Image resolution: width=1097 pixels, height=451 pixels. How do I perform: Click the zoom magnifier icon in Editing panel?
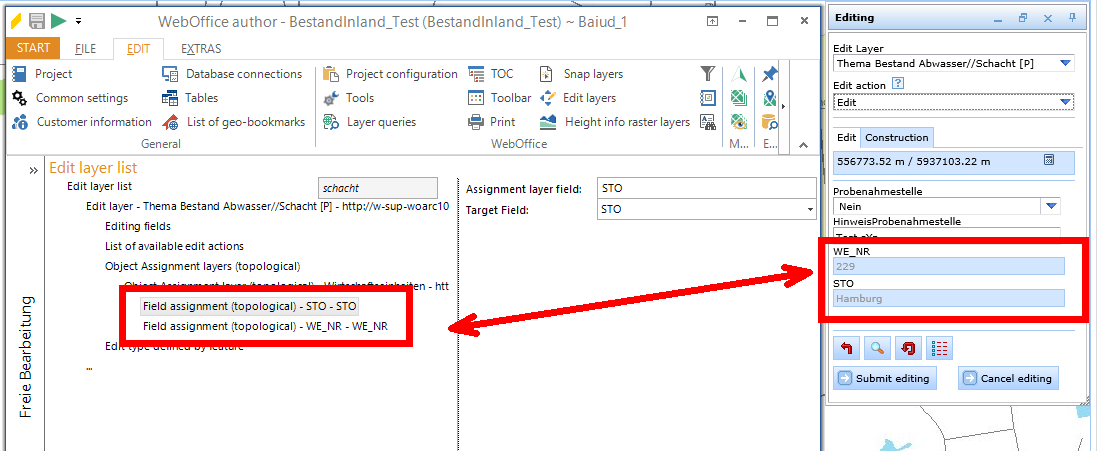point(876,348)
